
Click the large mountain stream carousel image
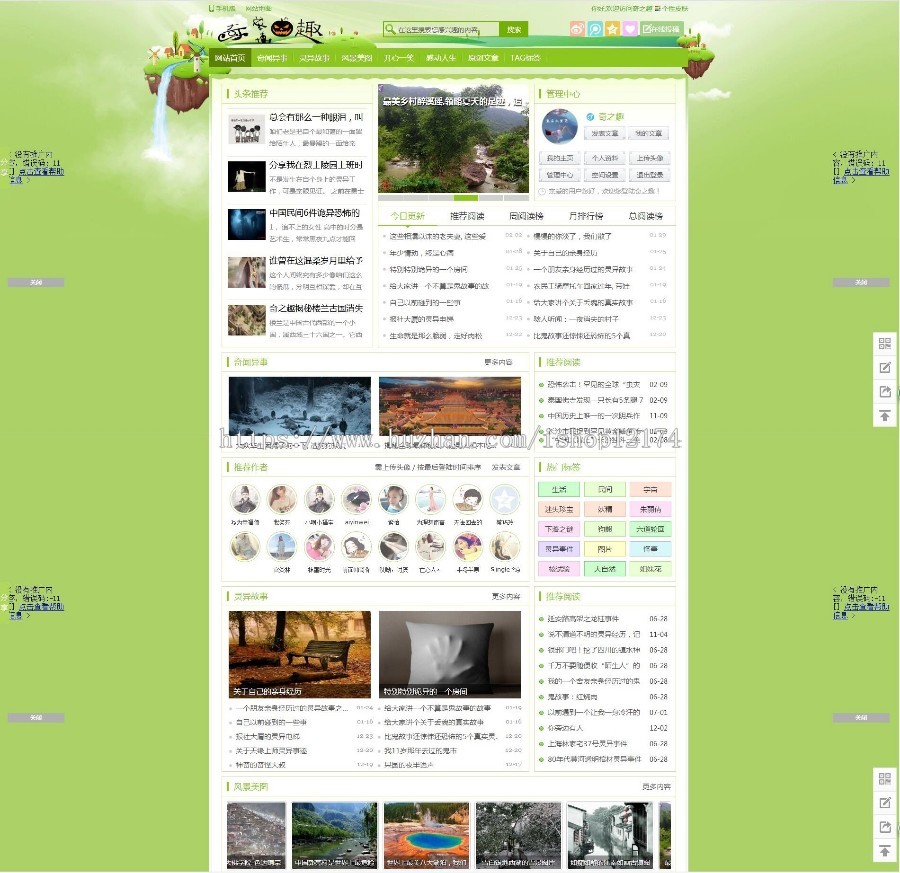tap(453, 139)
